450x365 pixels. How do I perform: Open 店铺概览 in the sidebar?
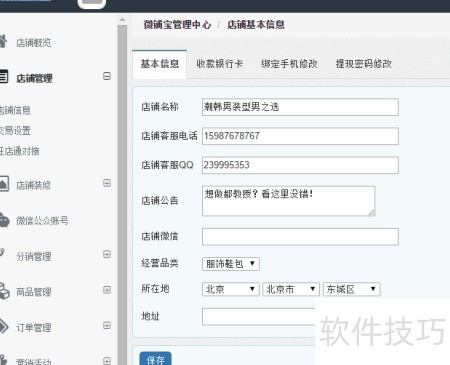pyautogui.click(x=34, y=43)
